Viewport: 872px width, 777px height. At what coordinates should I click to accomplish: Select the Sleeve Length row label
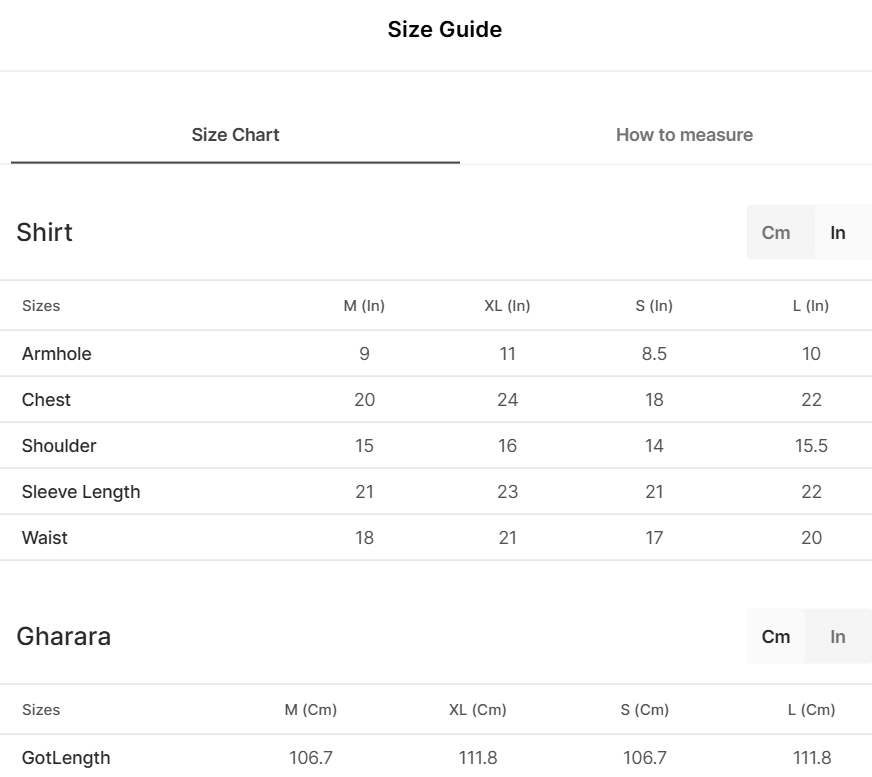[81, 492]
